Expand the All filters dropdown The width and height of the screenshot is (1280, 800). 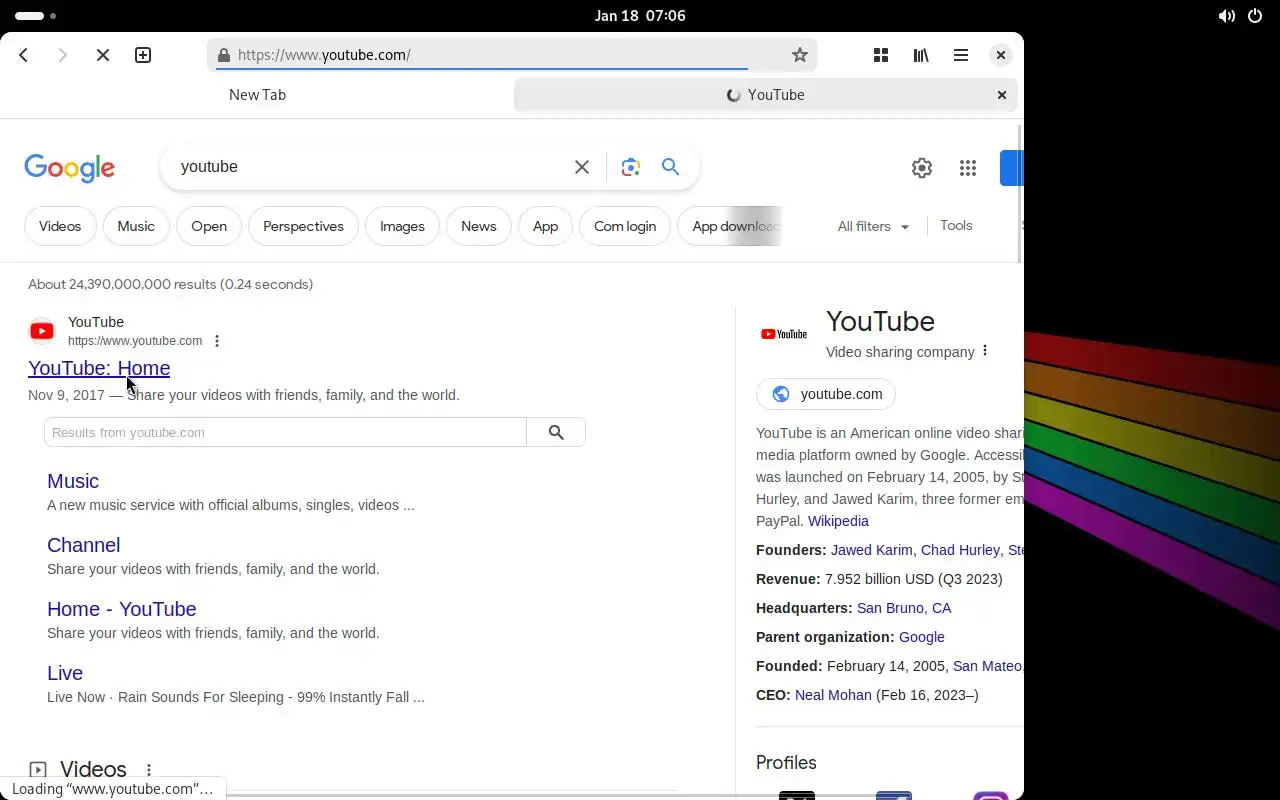873,227
